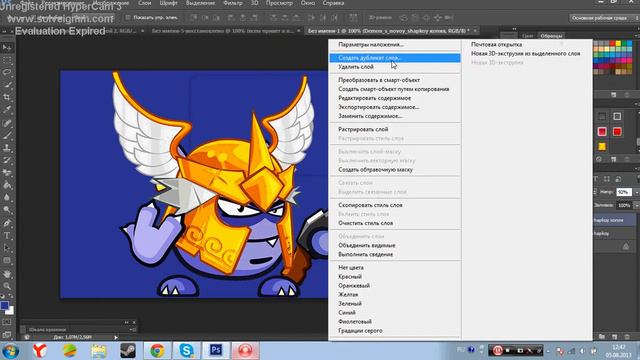Viewport: 640px width, 360px height.
Task: Choose 'Удалить слой' in context menu
Action: (395, 67)
